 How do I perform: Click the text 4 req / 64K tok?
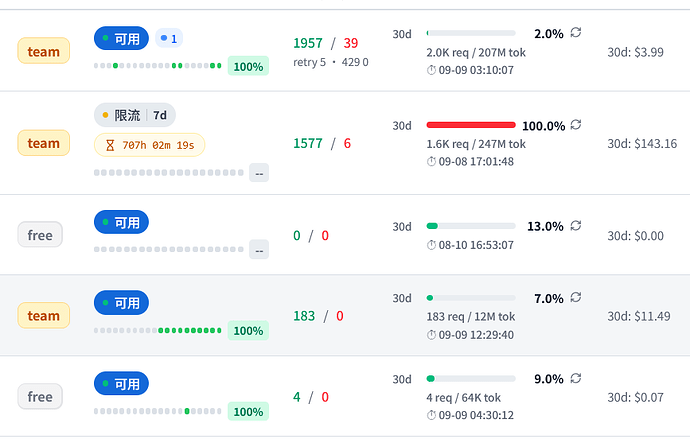click(463, 398)
